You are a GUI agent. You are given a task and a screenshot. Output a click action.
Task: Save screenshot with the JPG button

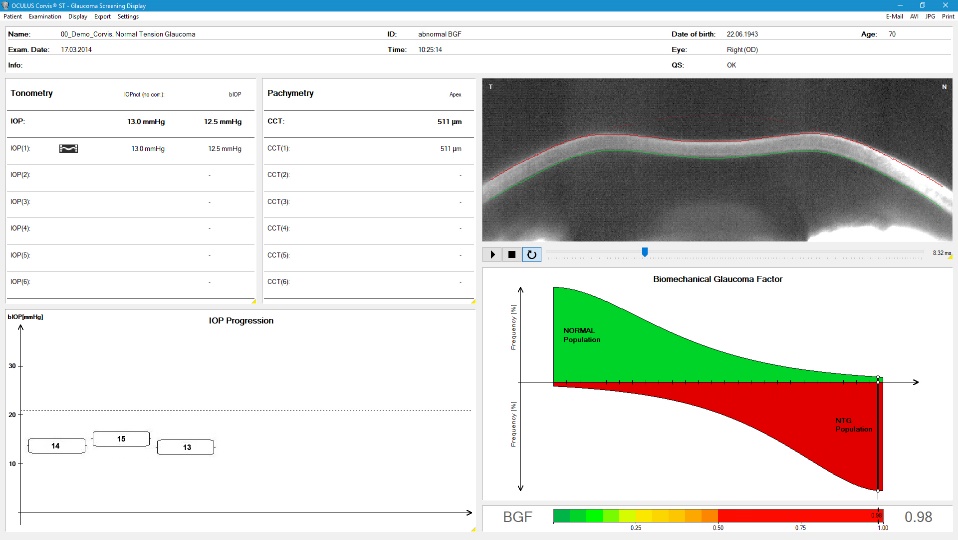click(930, 17)
